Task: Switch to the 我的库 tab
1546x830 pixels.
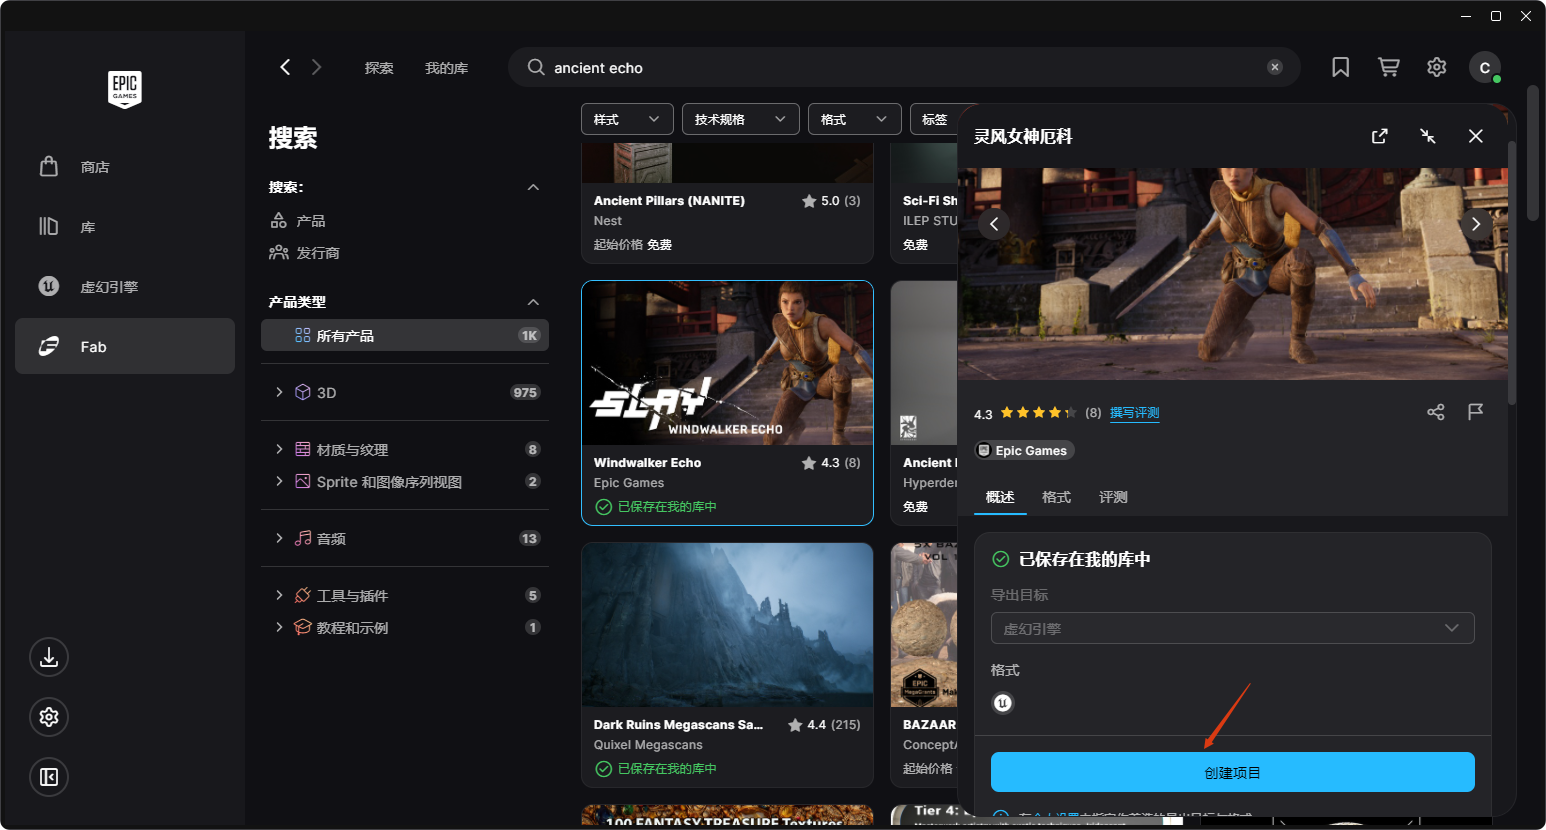Action: [x=446, y=68]
